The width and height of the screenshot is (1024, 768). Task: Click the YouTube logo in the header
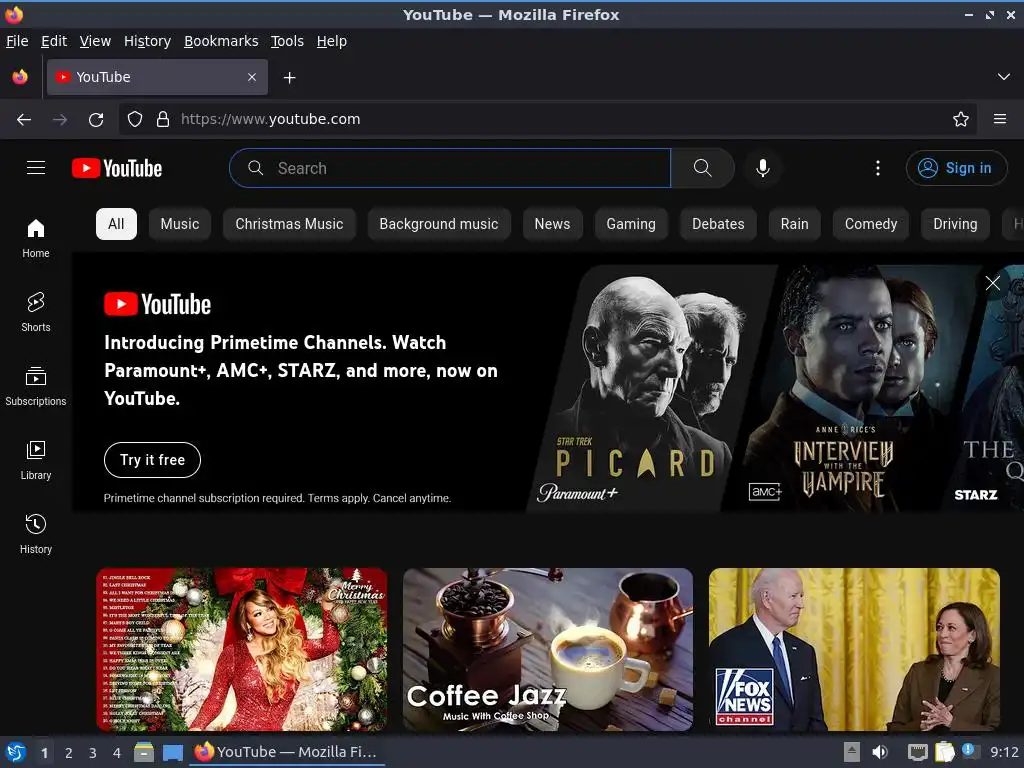(117, 168)
